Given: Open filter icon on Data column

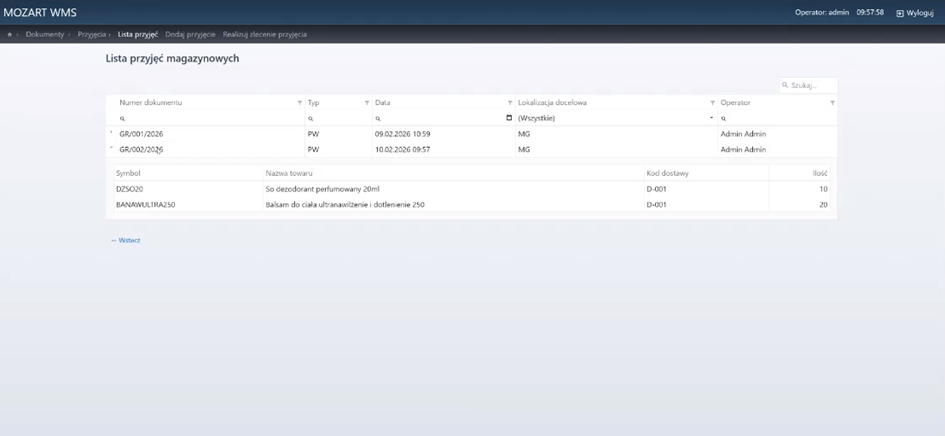Looking at the screenshot, I should [x=509, y=103].
